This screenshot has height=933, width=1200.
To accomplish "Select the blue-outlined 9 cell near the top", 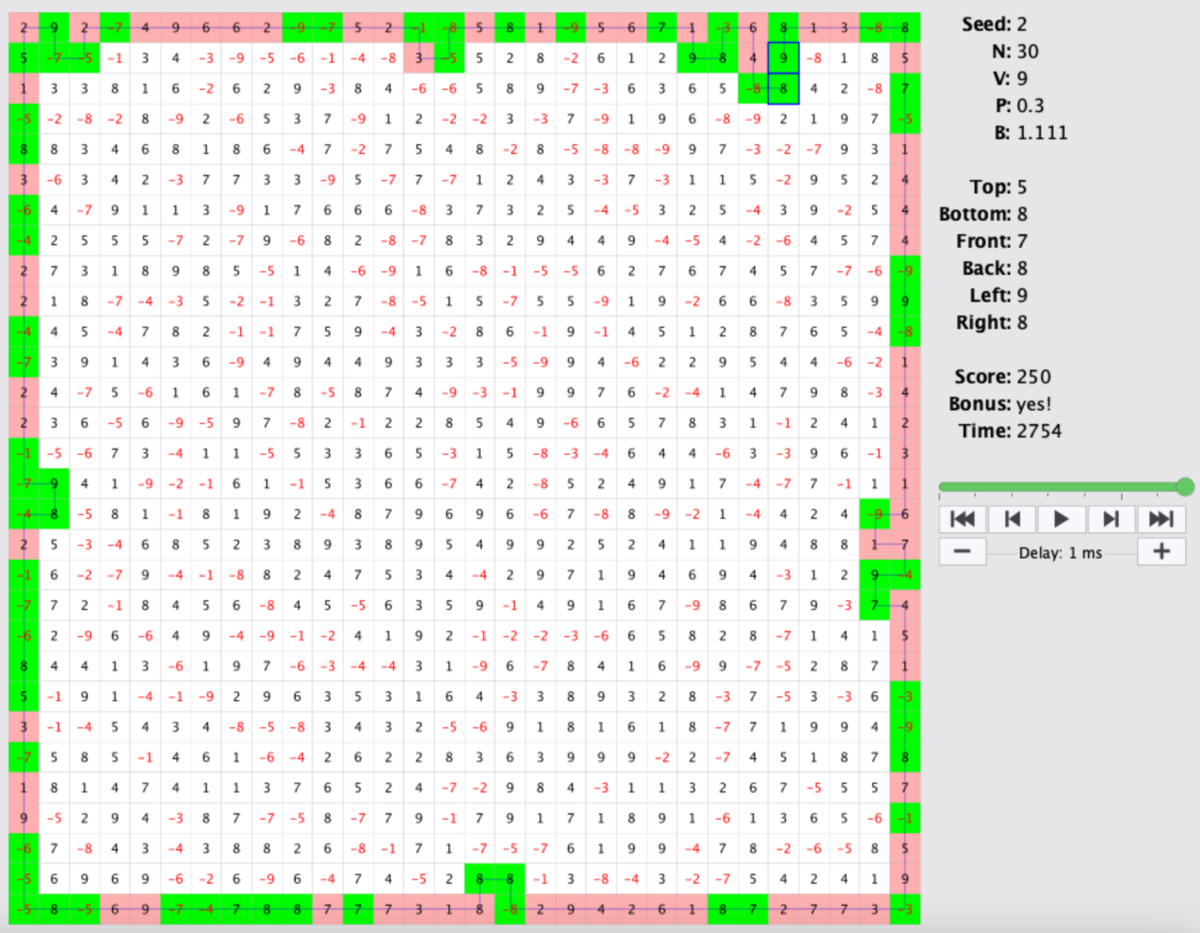I will pyautogui.click(x=783, y=57).
